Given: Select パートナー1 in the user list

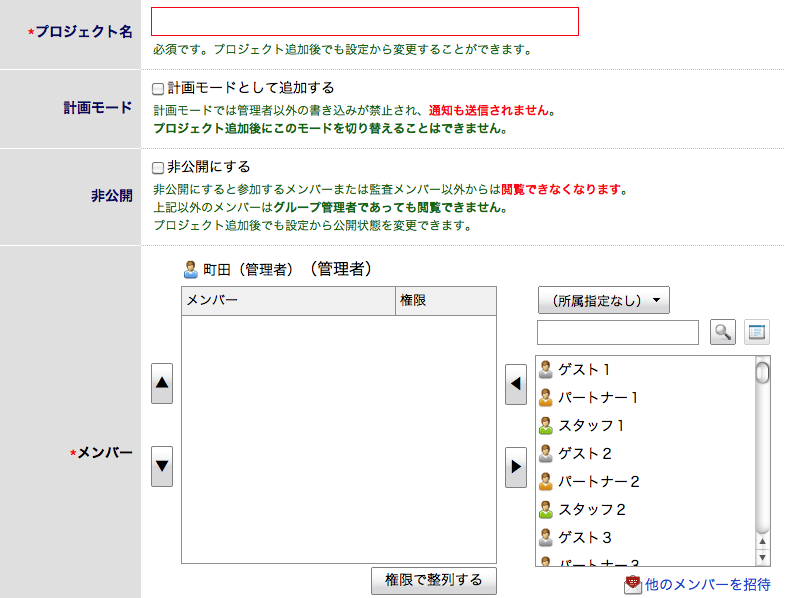Looking at the screenshot, I should [645, 398].
